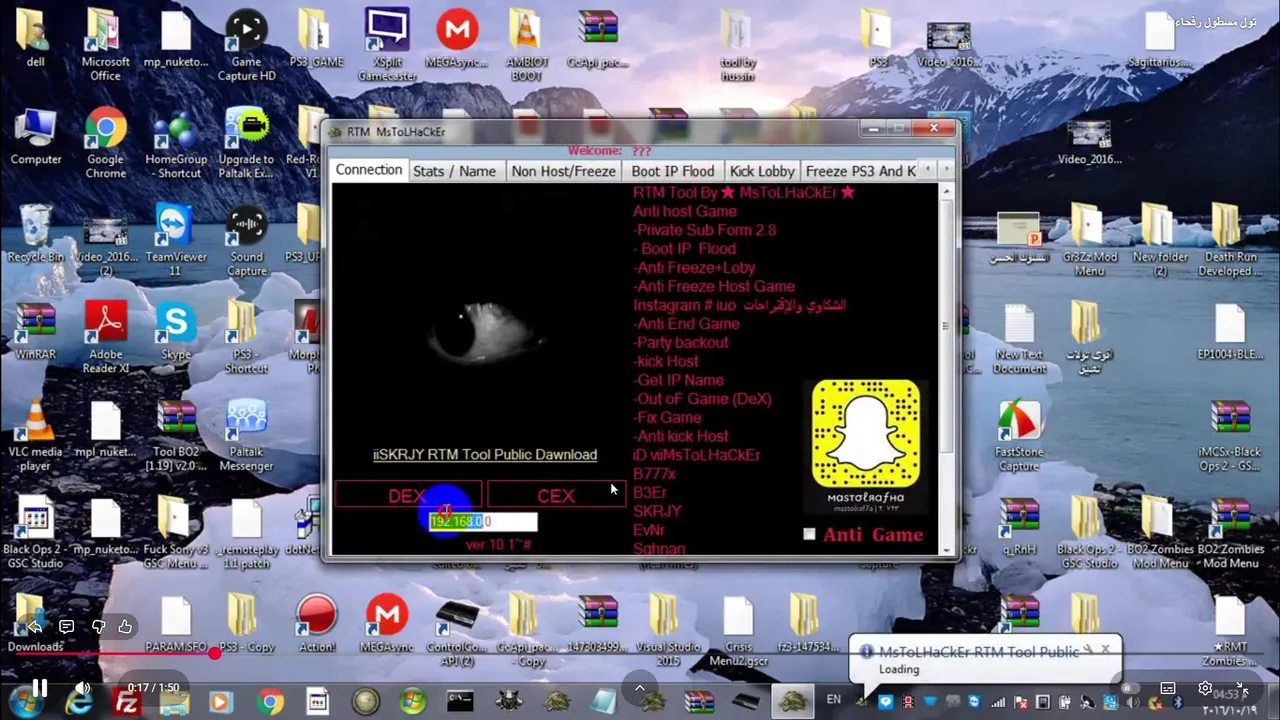This screenshot has height=720, width=1280.
Task: Click the active RTM tool taskbar button
Action: click(793, 702)
